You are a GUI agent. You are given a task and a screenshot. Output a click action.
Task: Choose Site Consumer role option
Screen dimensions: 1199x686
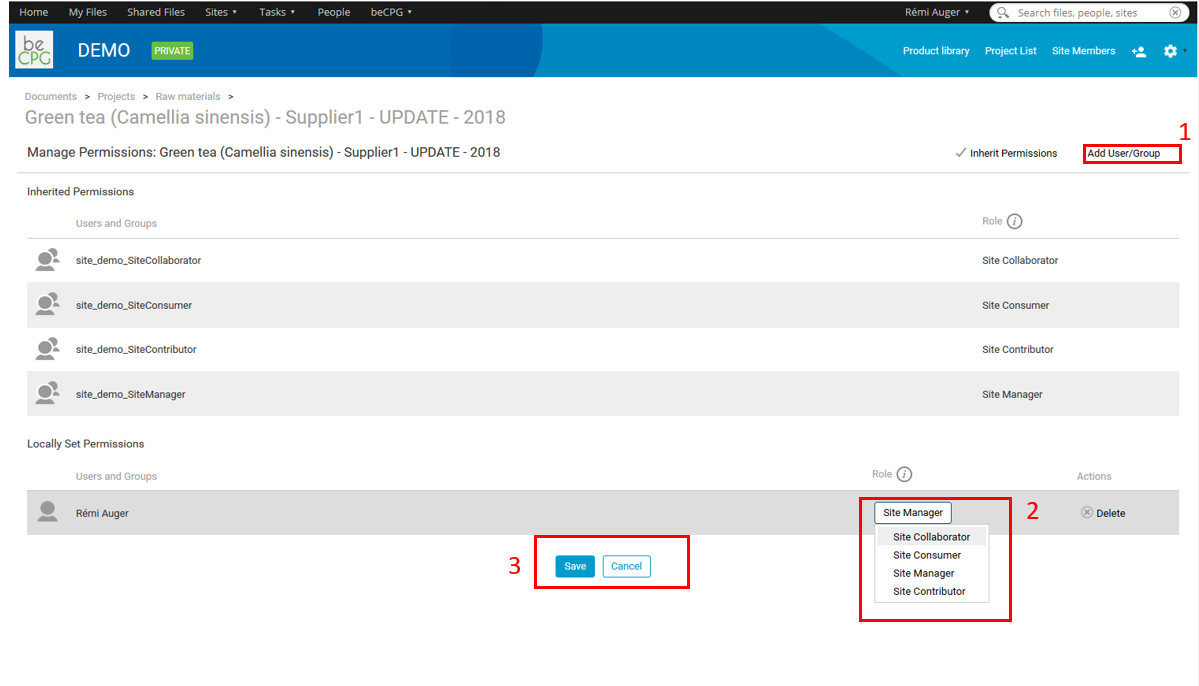pos(927,555)
